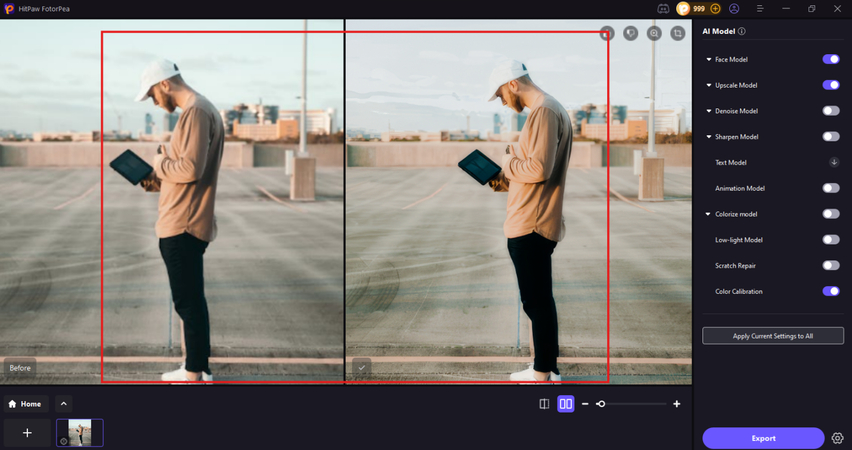852x450 pixels.
Task: Expand the Colorize model options
Action: click(709, 214)
